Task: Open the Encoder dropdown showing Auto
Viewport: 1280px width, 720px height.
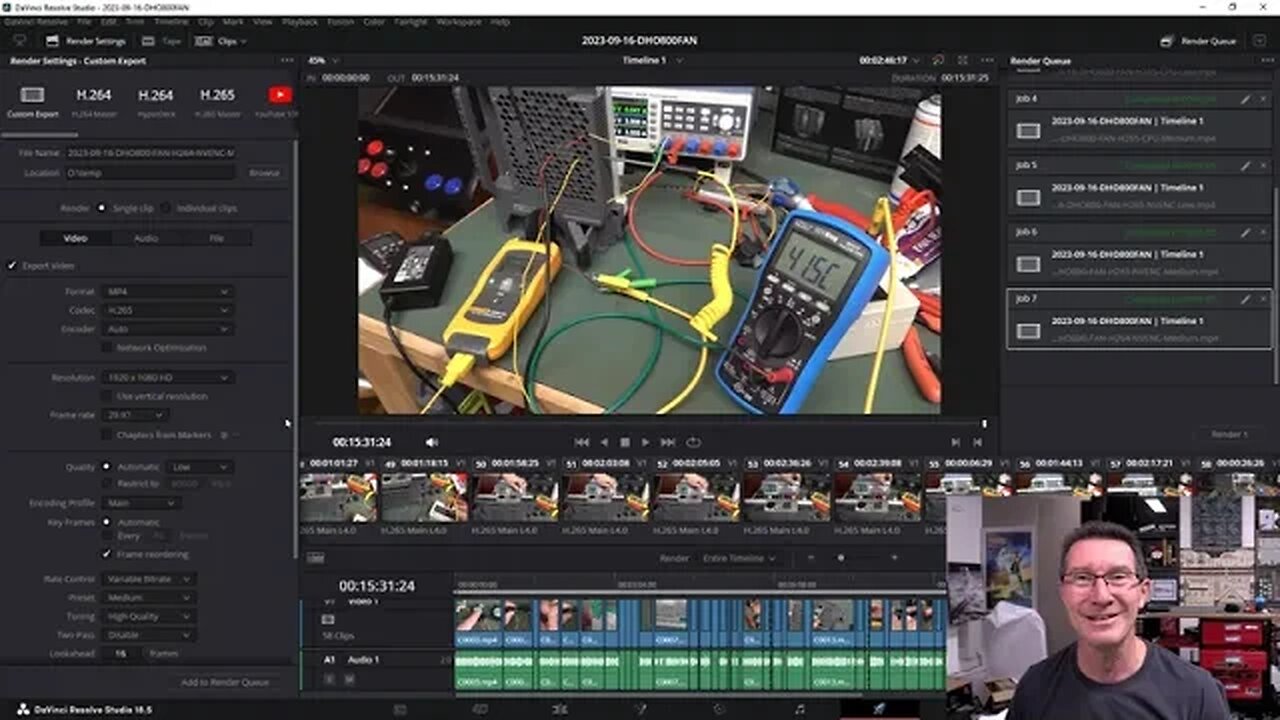Action: [167, 329]
